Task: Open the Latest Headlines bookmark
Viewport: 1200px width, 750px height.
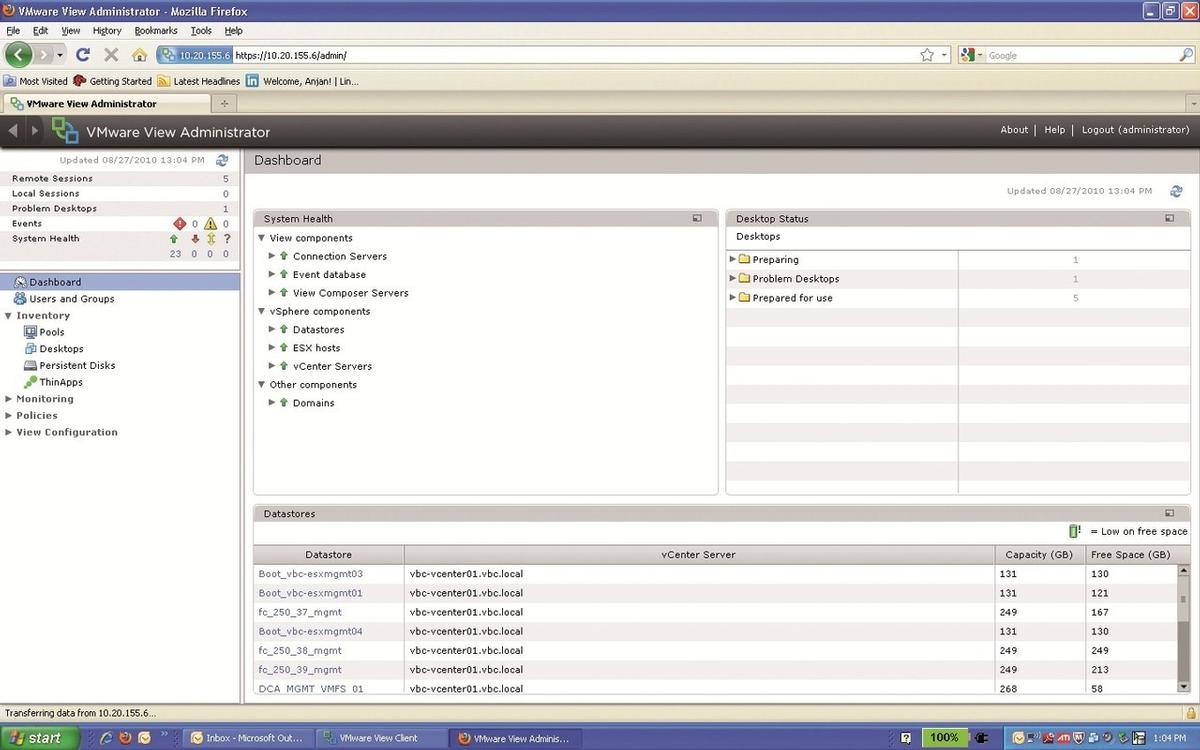Action: (199, 81)
